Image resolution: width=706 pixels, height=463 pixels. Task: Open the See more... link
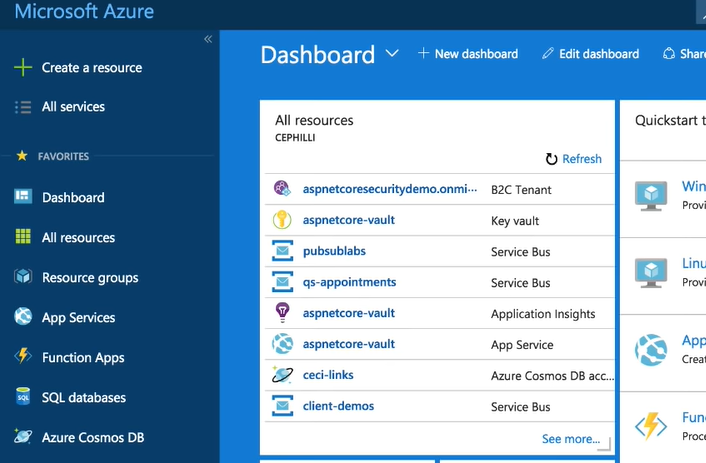point(571,439)
